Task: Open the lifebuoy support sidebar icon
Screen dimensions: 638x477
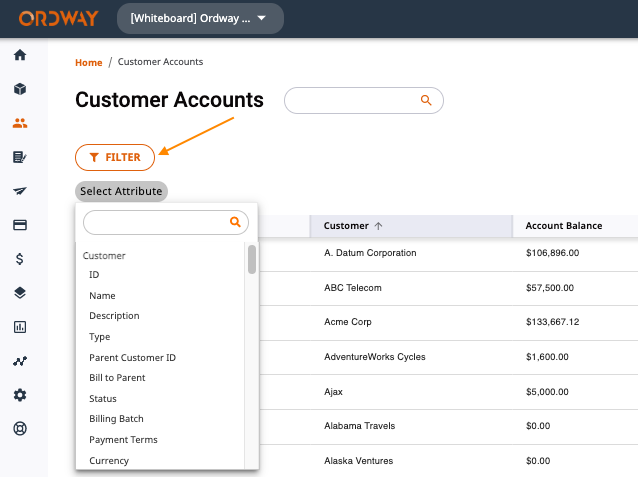Action: (20, 429)
